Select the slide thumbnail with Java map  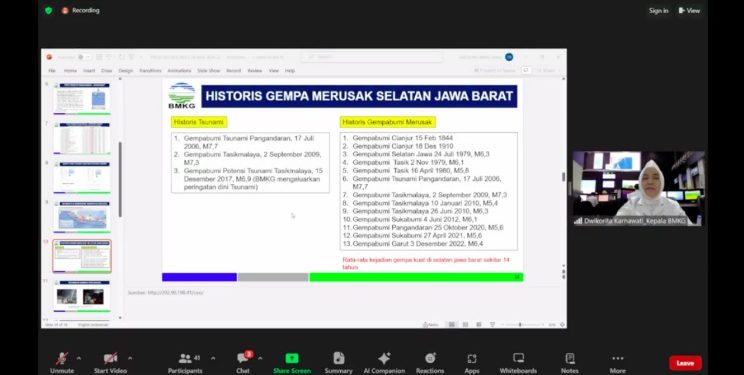coord(82,217)
